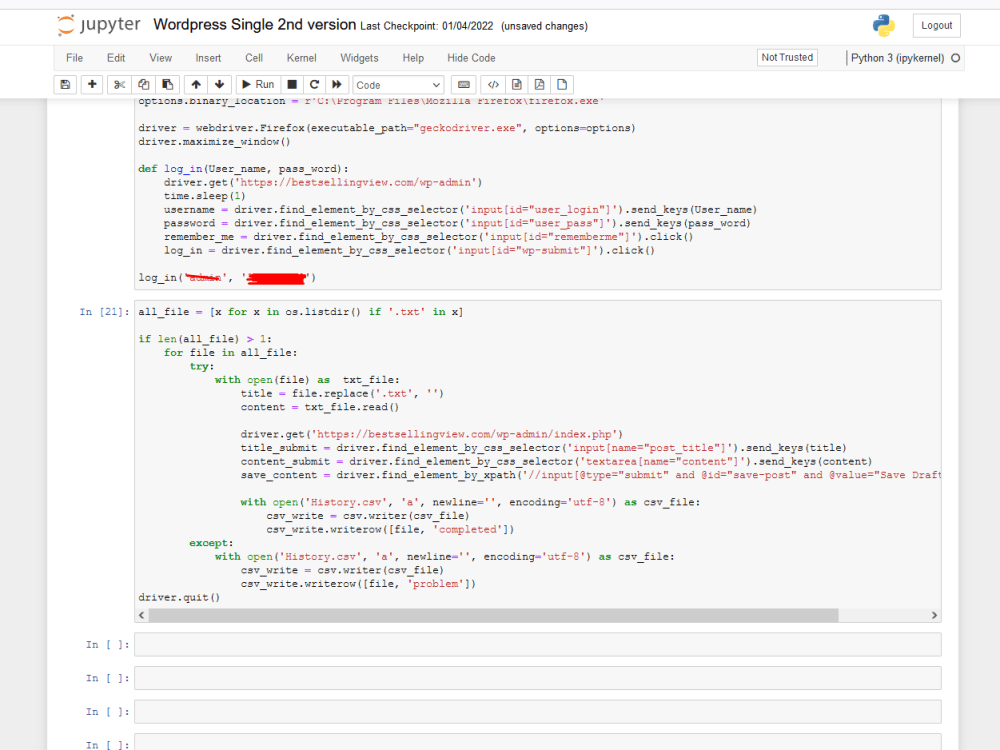Click the Not Trusted button
Image resolution: width=1000 pixels, height=750 pixels.
click(x=787, y=57)
